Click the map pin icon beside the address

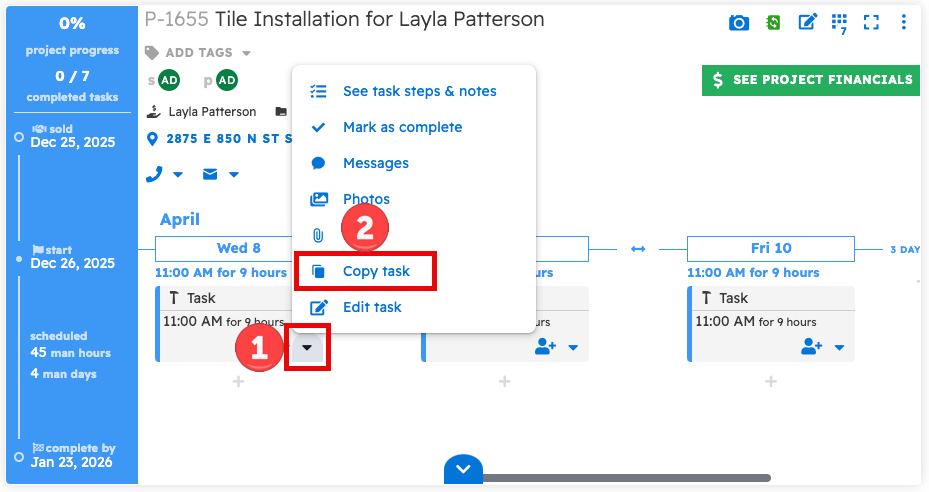click(153, 139)
